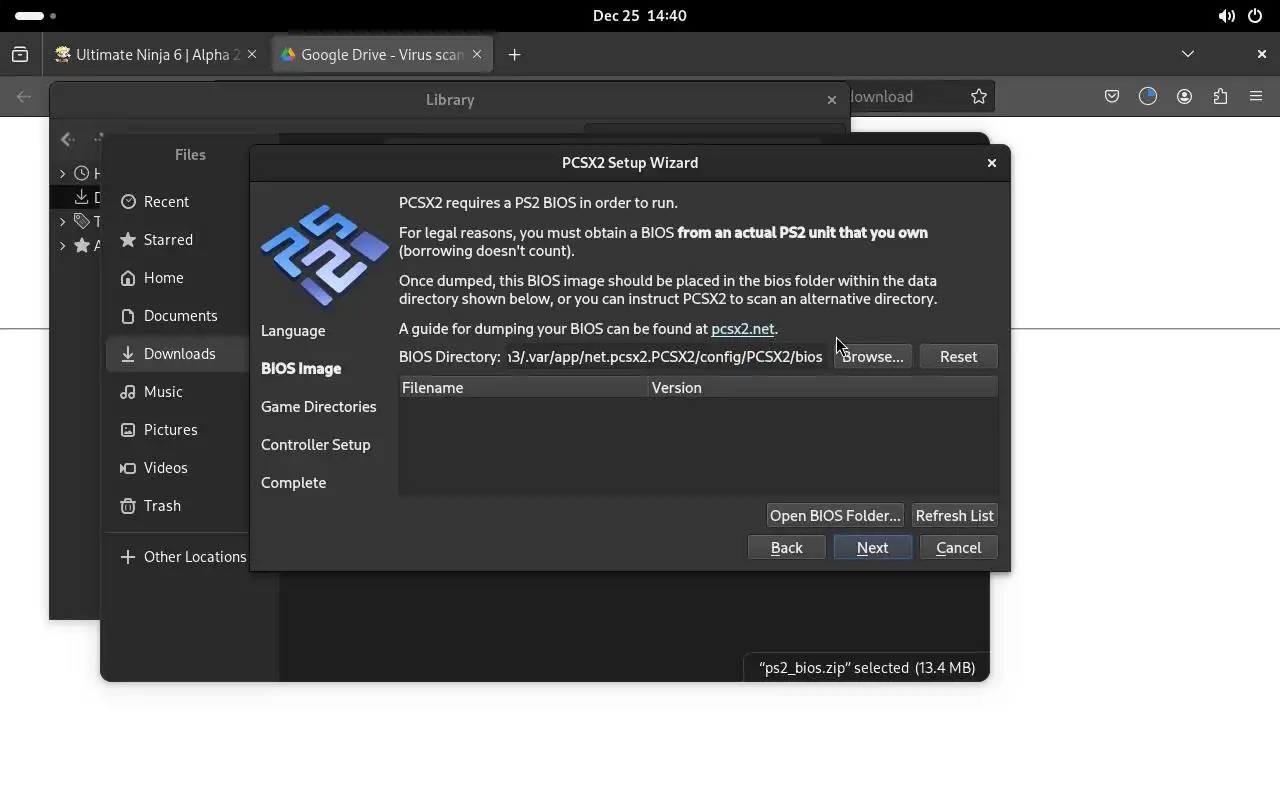Click Browse for BIOS directory
The height and width of the screenshot is (800, 1280).
pos(872,357)
